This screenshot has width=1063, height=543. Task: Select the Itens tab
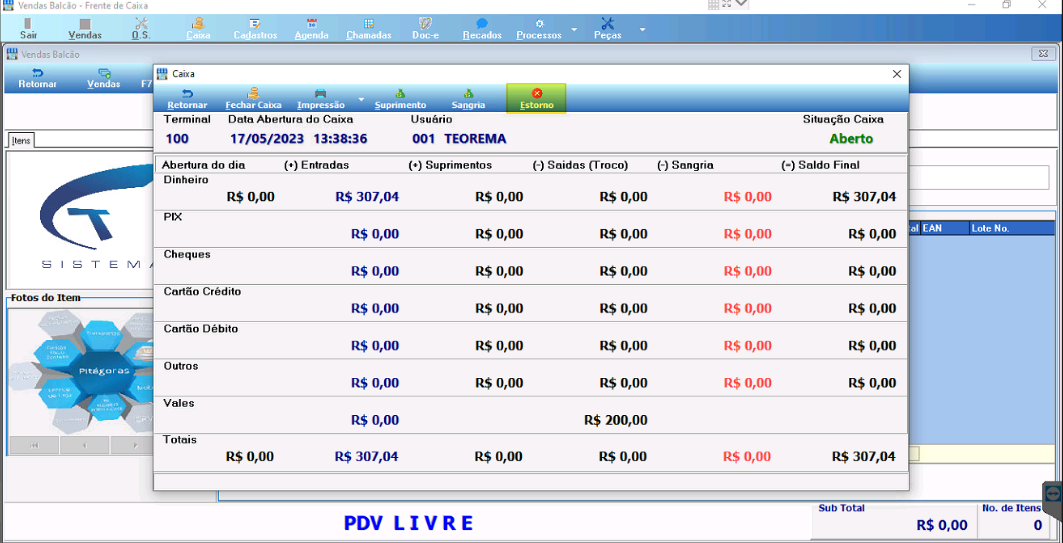20,140
